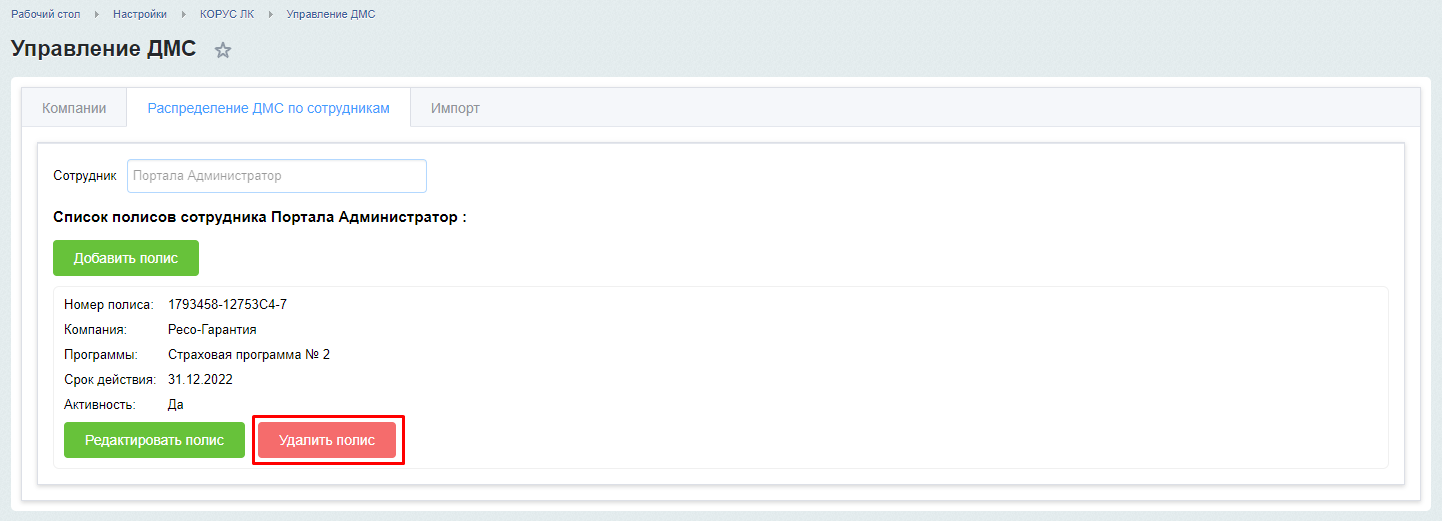Image resolution: width=1442 pixels, height=521 pixels.
Task: Switch to the Компании tab
Action: [74, 108]
